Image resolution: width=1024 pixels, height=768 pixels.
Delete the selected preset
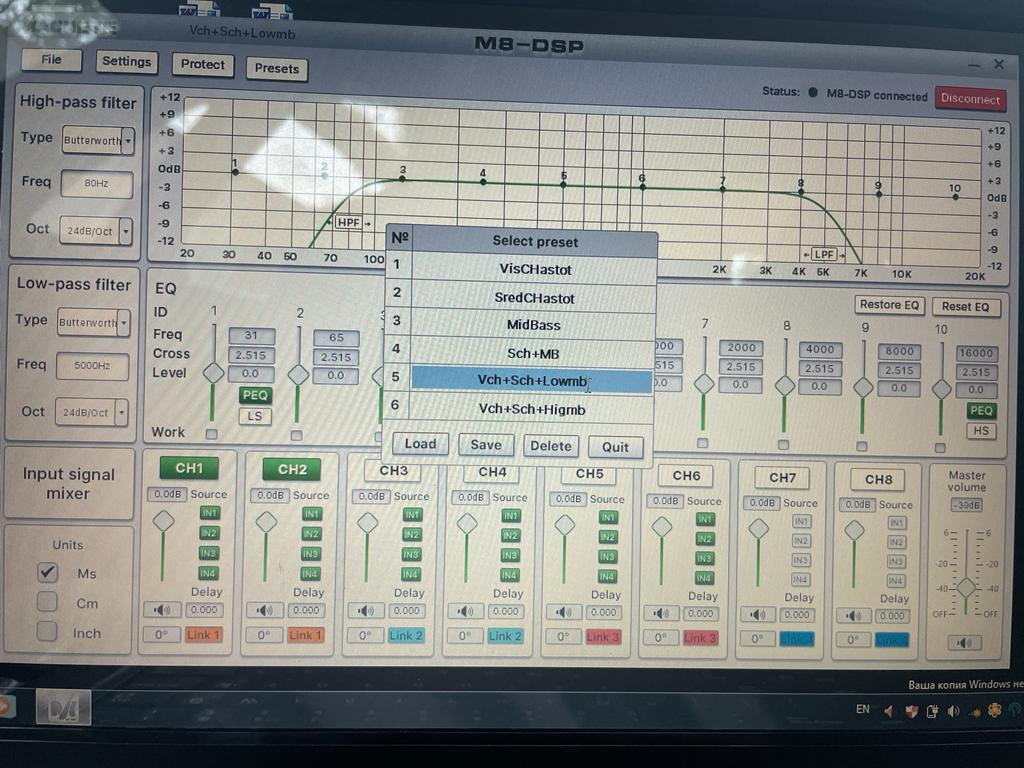tap(551, 446)
